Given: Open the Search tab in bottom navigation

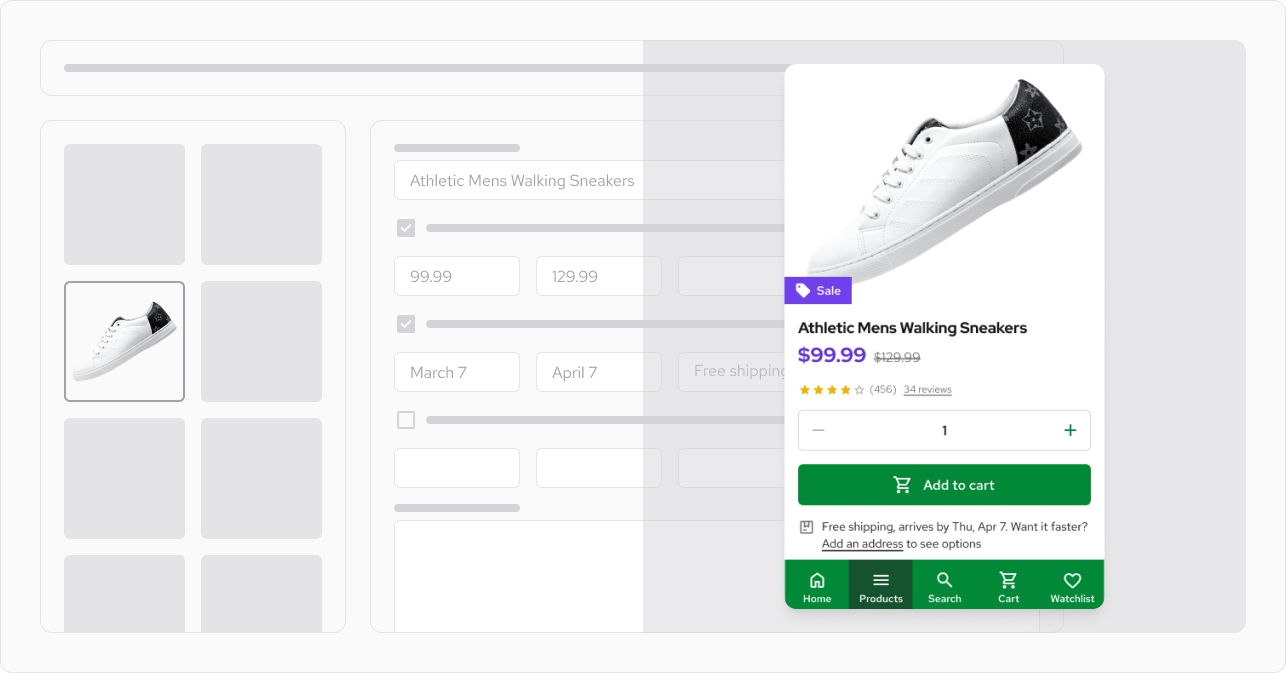Looking at the screenshot, I should click(944, 585).
